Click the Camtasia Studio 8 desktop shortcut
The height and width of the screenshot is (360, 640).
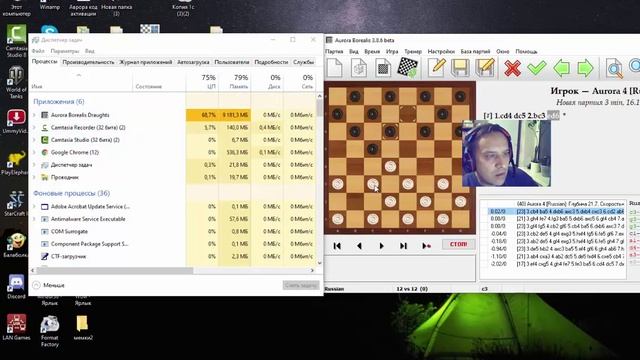(x=16, y=41)
